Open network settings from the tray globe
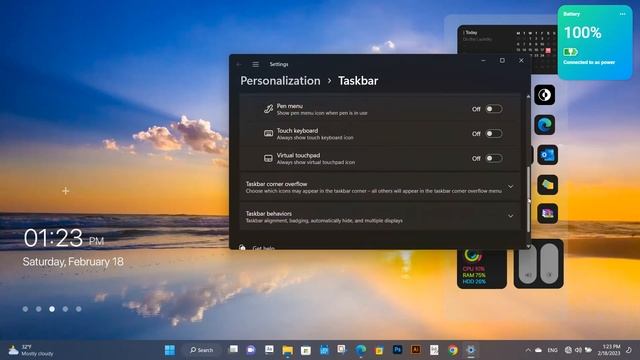Screen dimensions: 640x360 click(568, 350)
